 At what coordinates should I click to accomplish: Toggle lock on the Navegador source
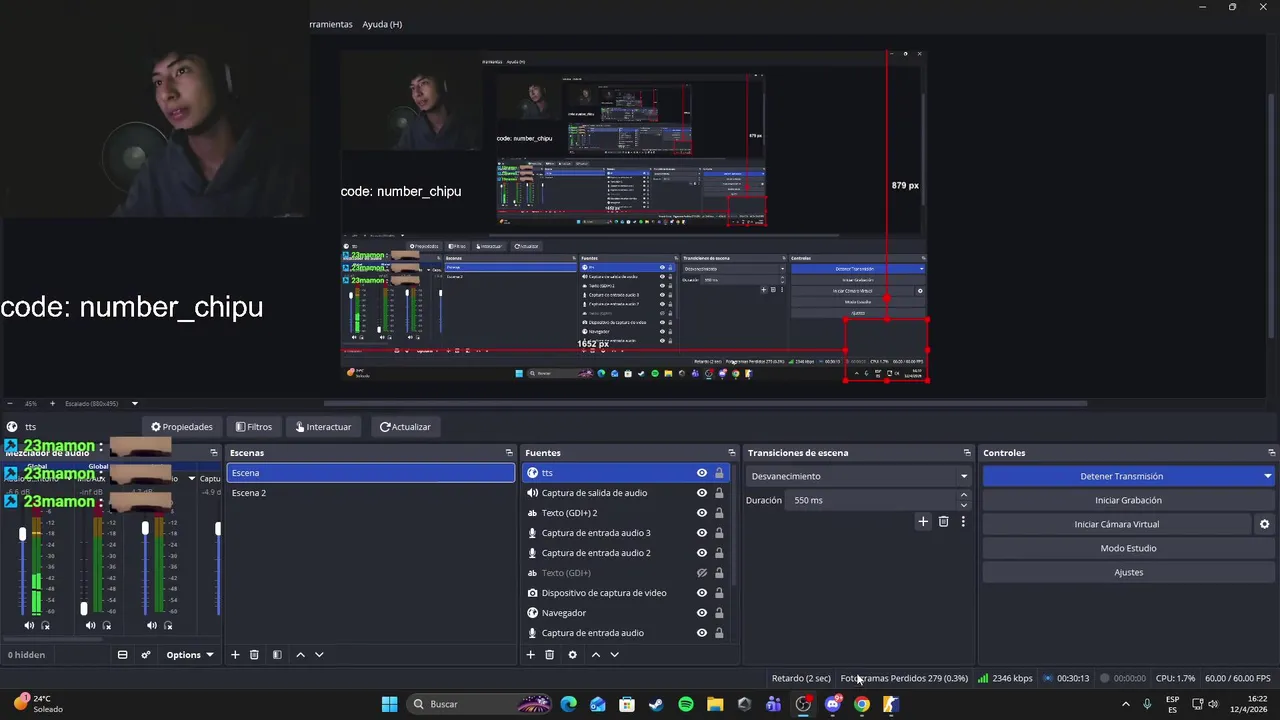coord(719,613)
